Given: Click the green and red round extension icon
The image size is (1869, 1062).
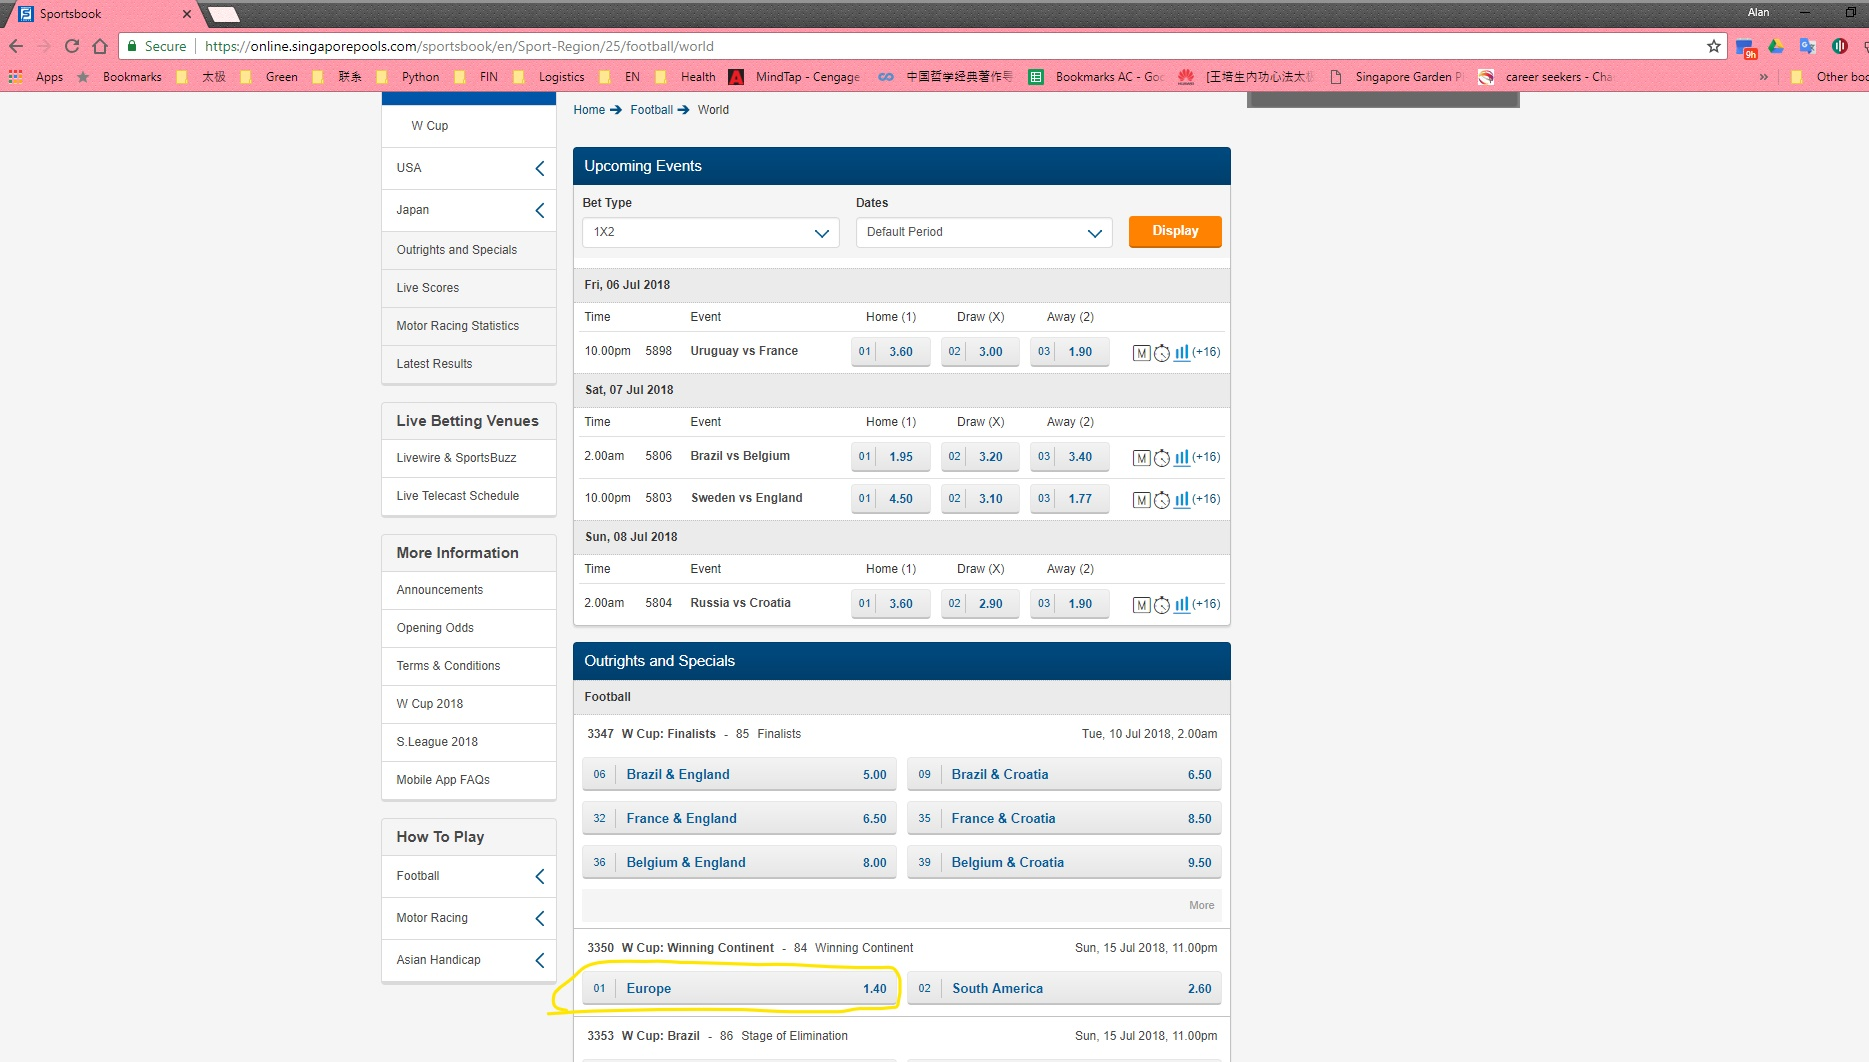Looking at the screenshot, I should point(1839,46).
